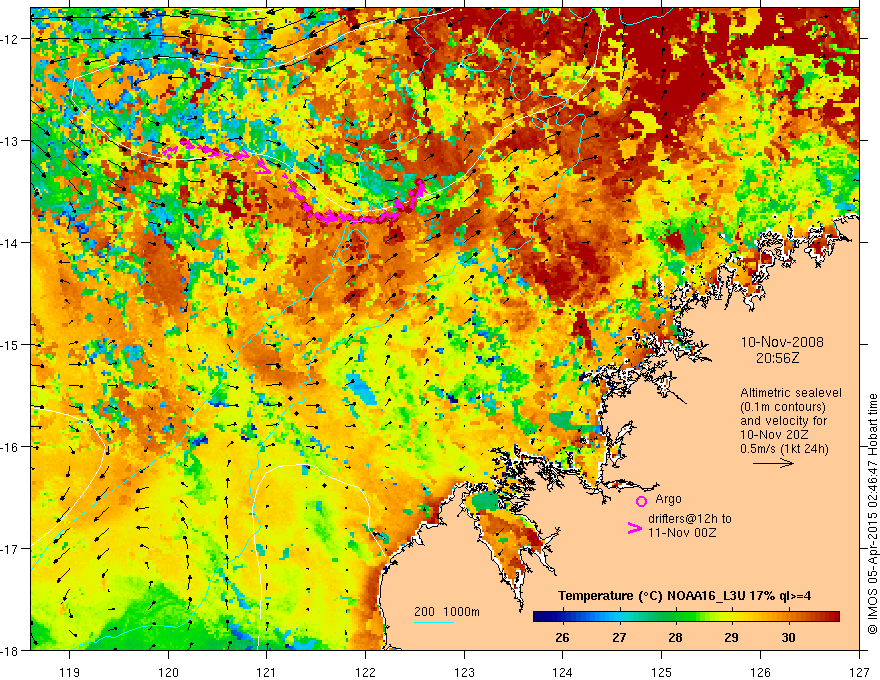
Task: Click latitude axis label -16
Action: tap(11, 447)
